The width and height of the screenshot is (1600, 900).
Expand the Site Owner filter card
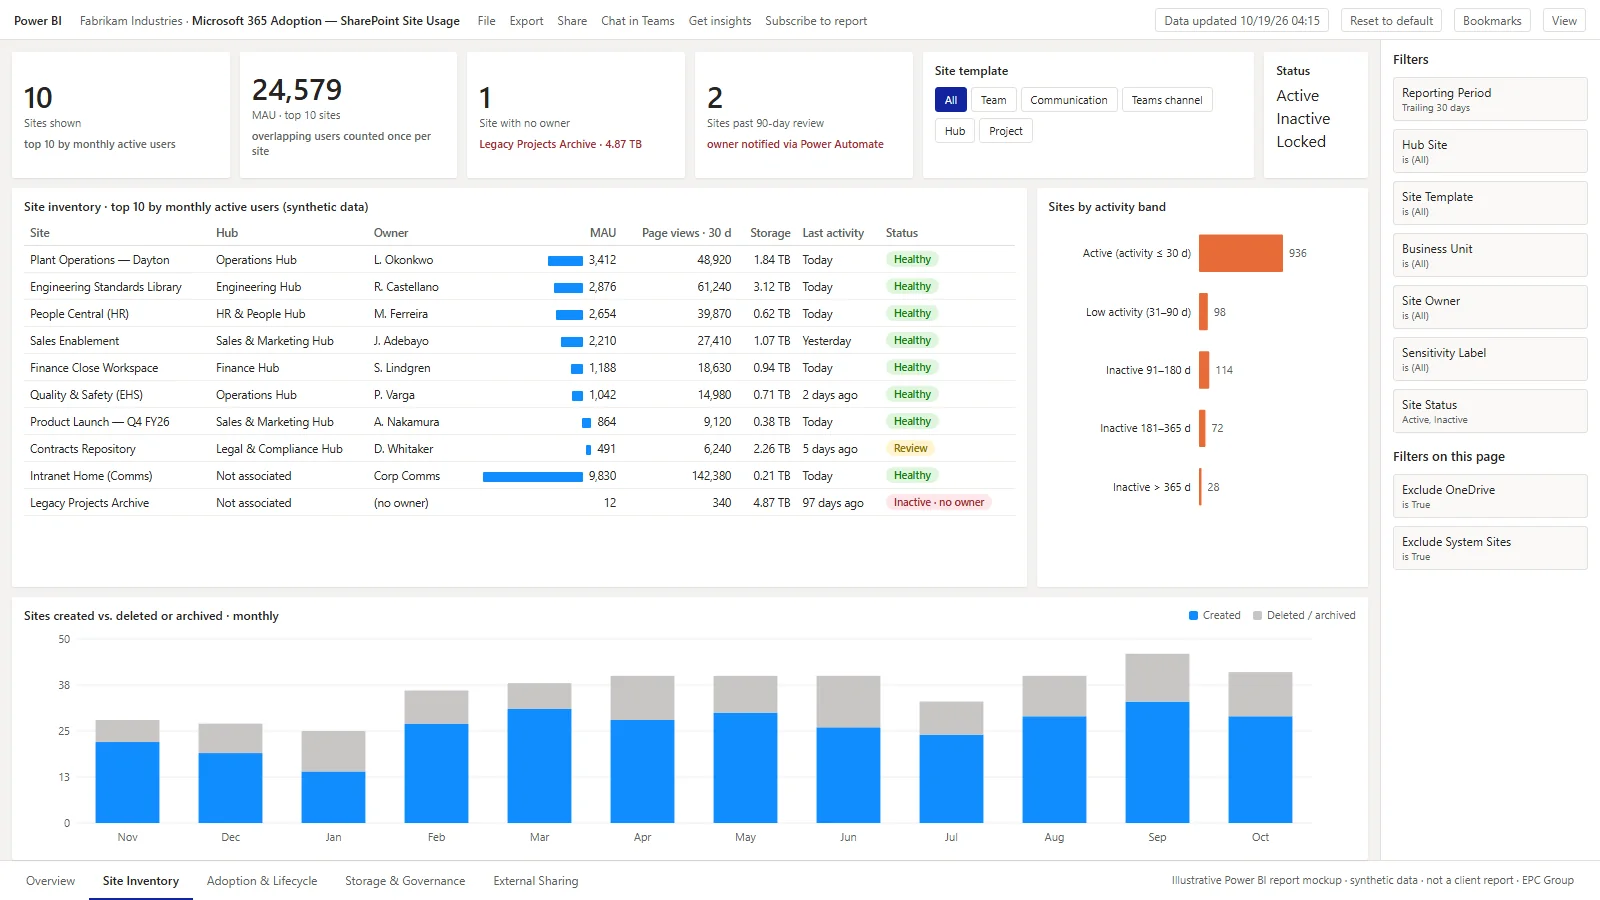pos(1490,307)
